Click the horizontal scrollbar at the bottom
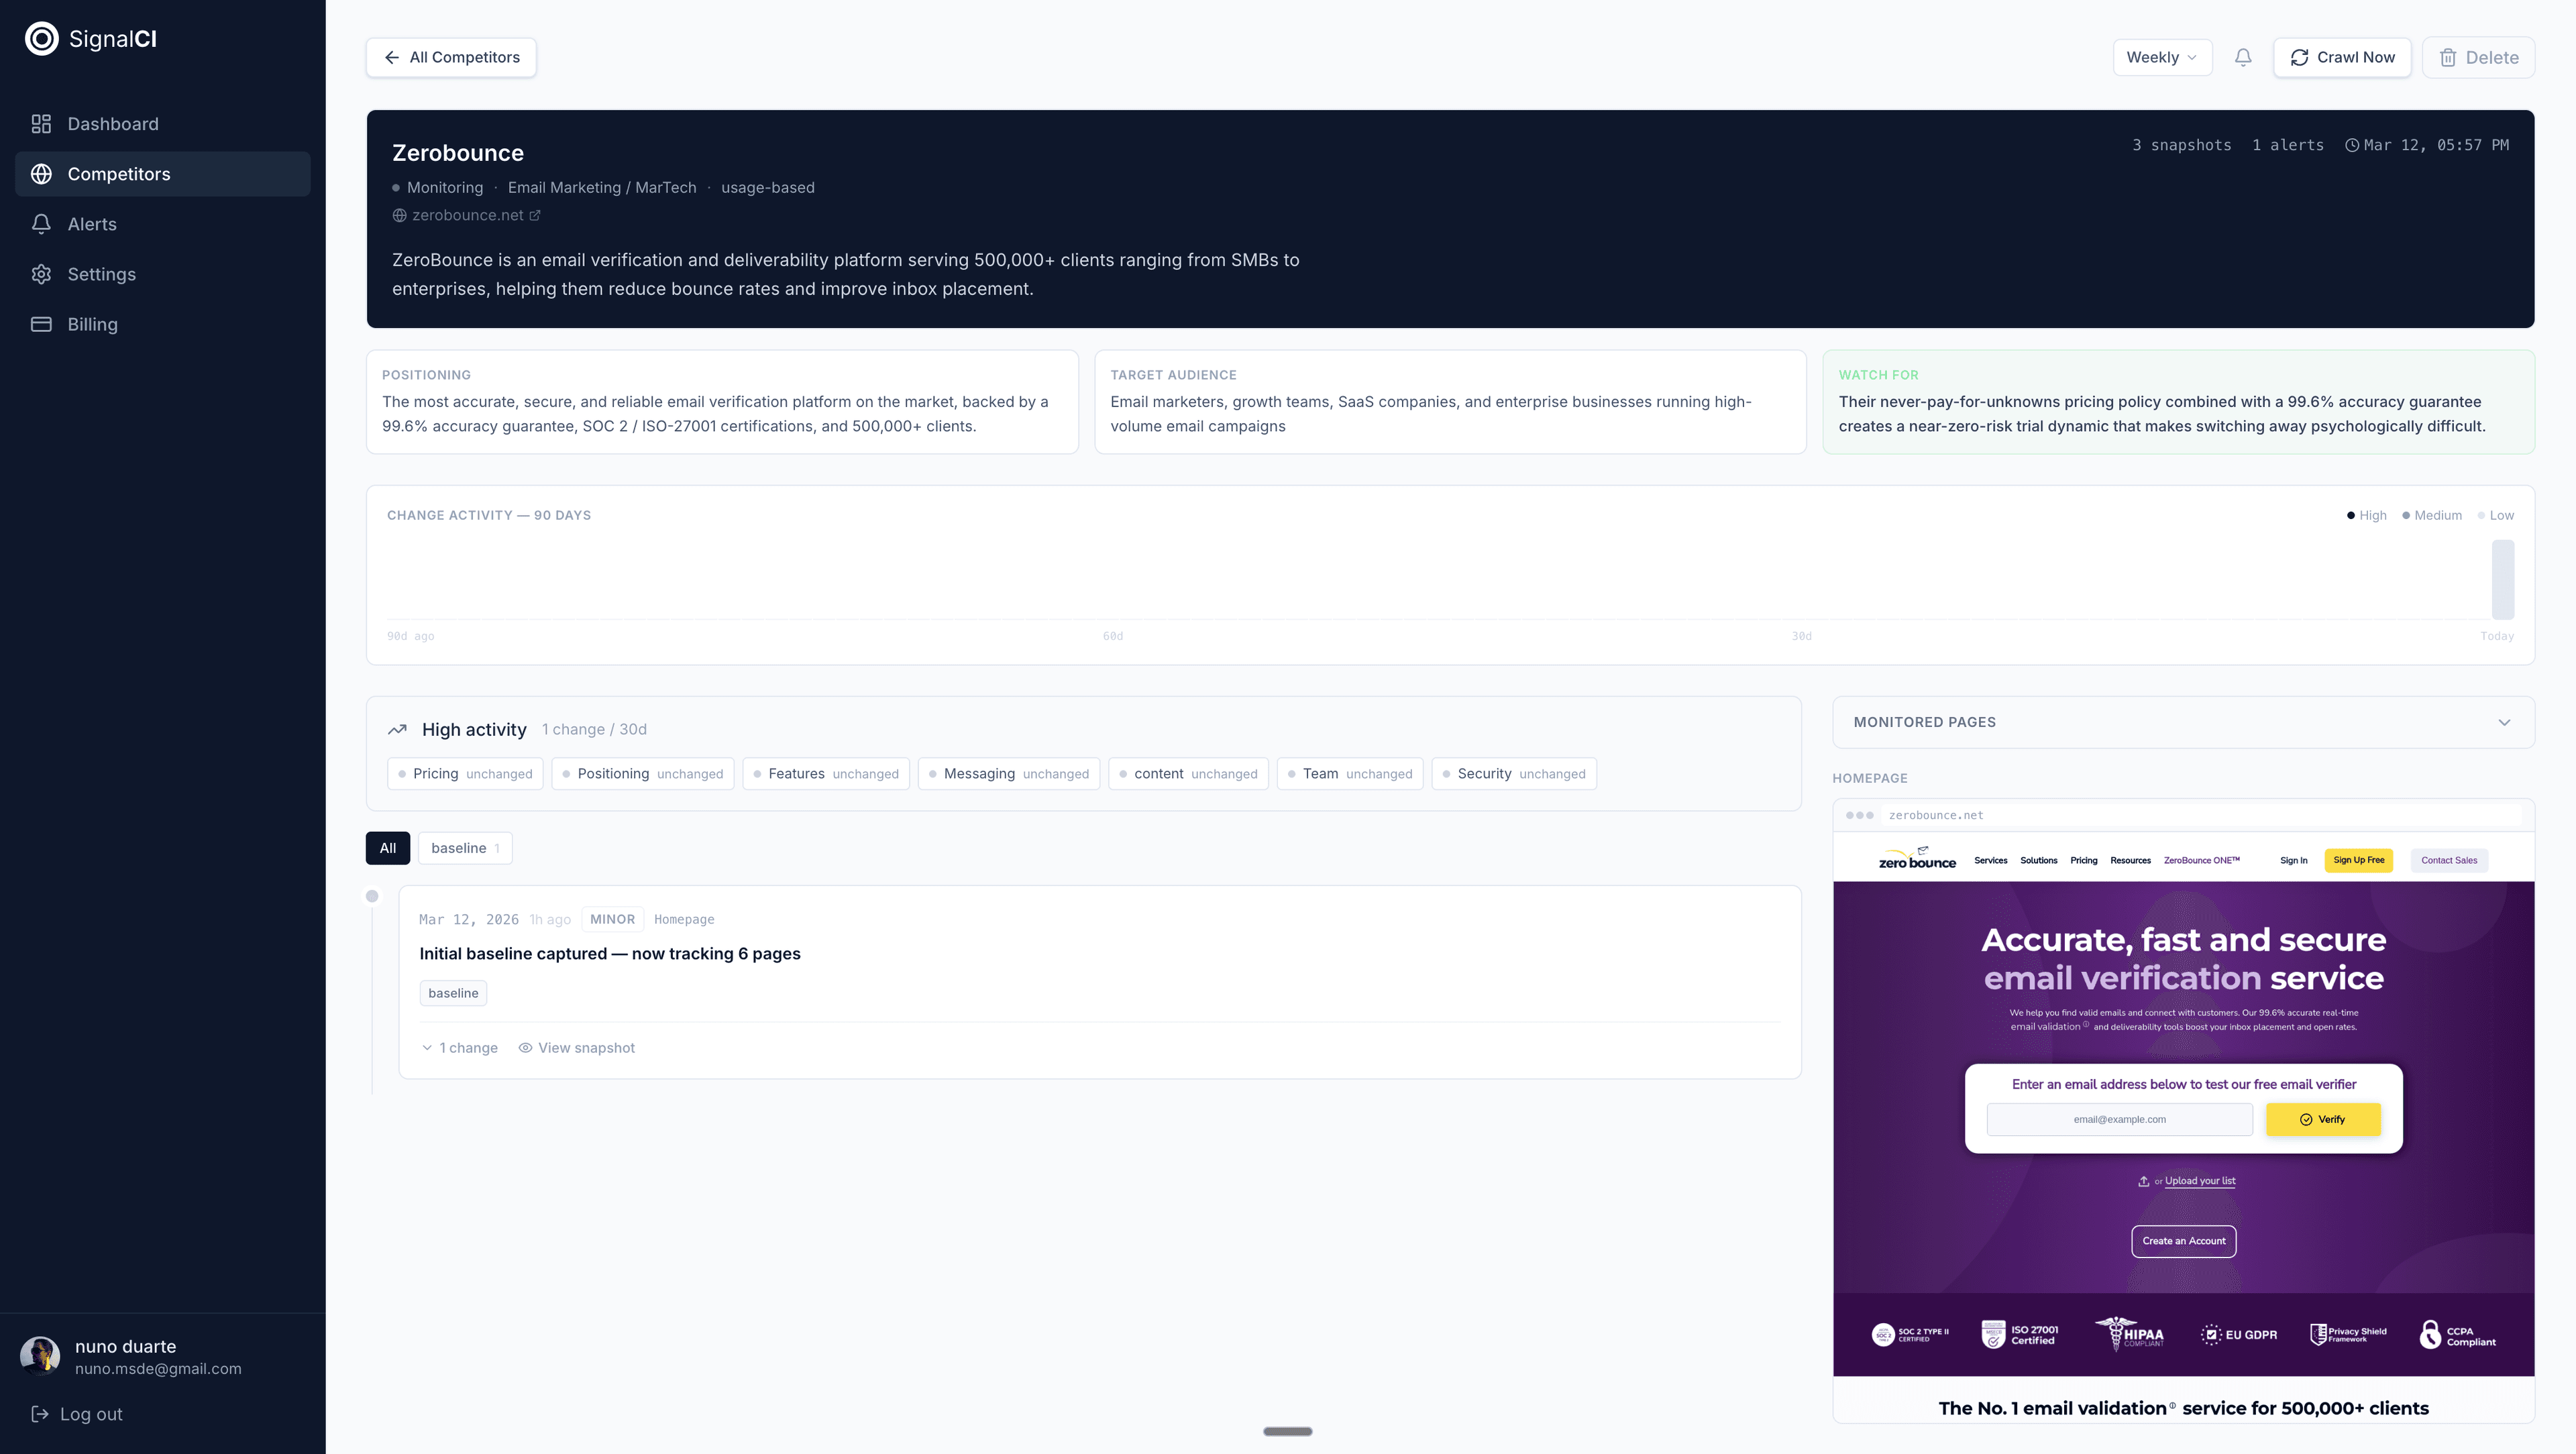2576x1454 pixels. (x=1288, y=1431)
